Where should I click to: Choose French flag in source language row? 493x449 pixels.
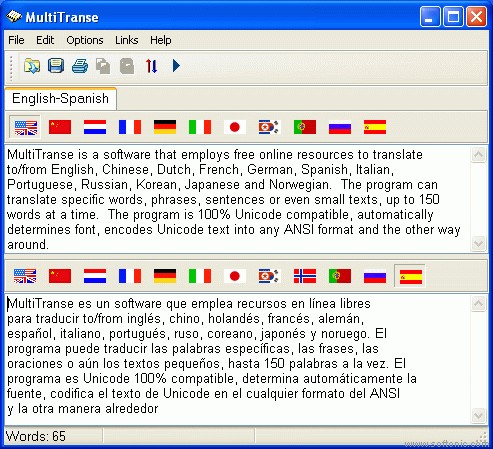coord(130,127)
